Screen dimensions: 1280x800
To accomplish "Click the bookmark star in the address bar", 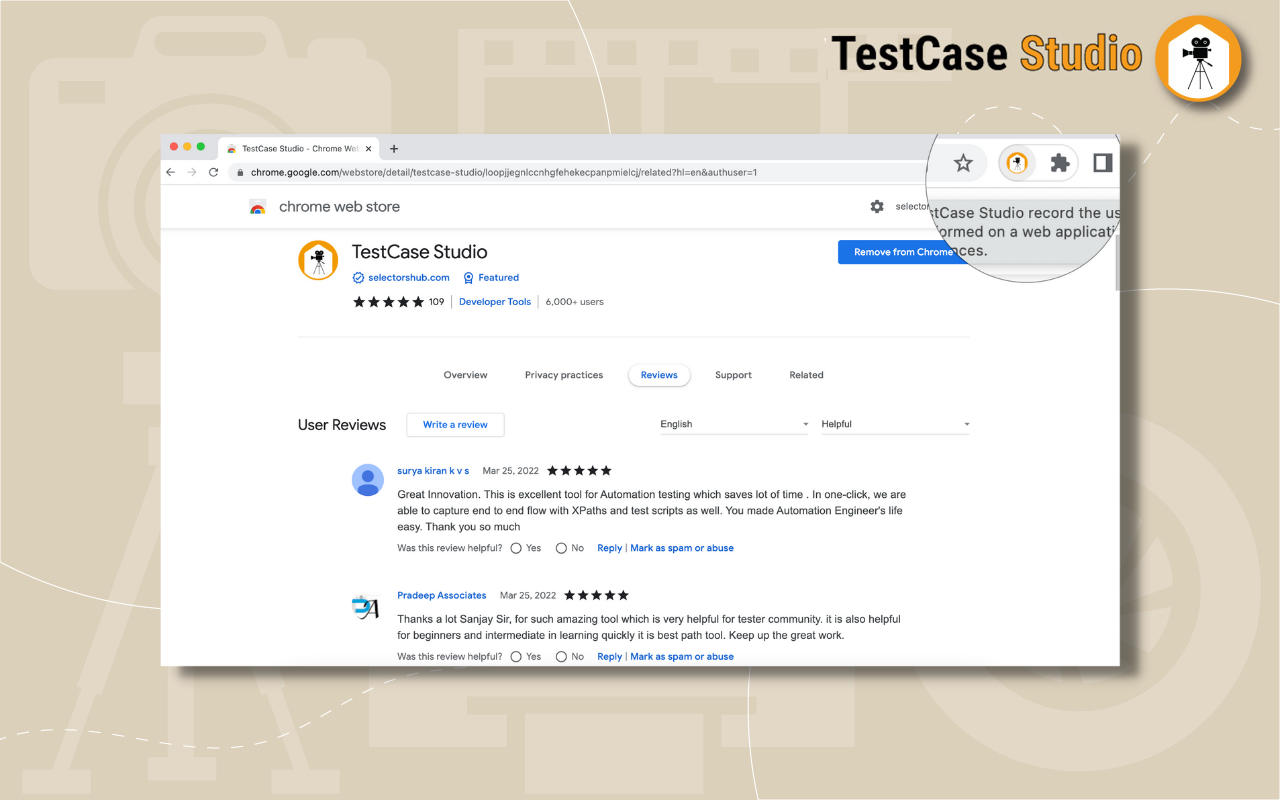I will pyautogui.click(x=963, y=162).
